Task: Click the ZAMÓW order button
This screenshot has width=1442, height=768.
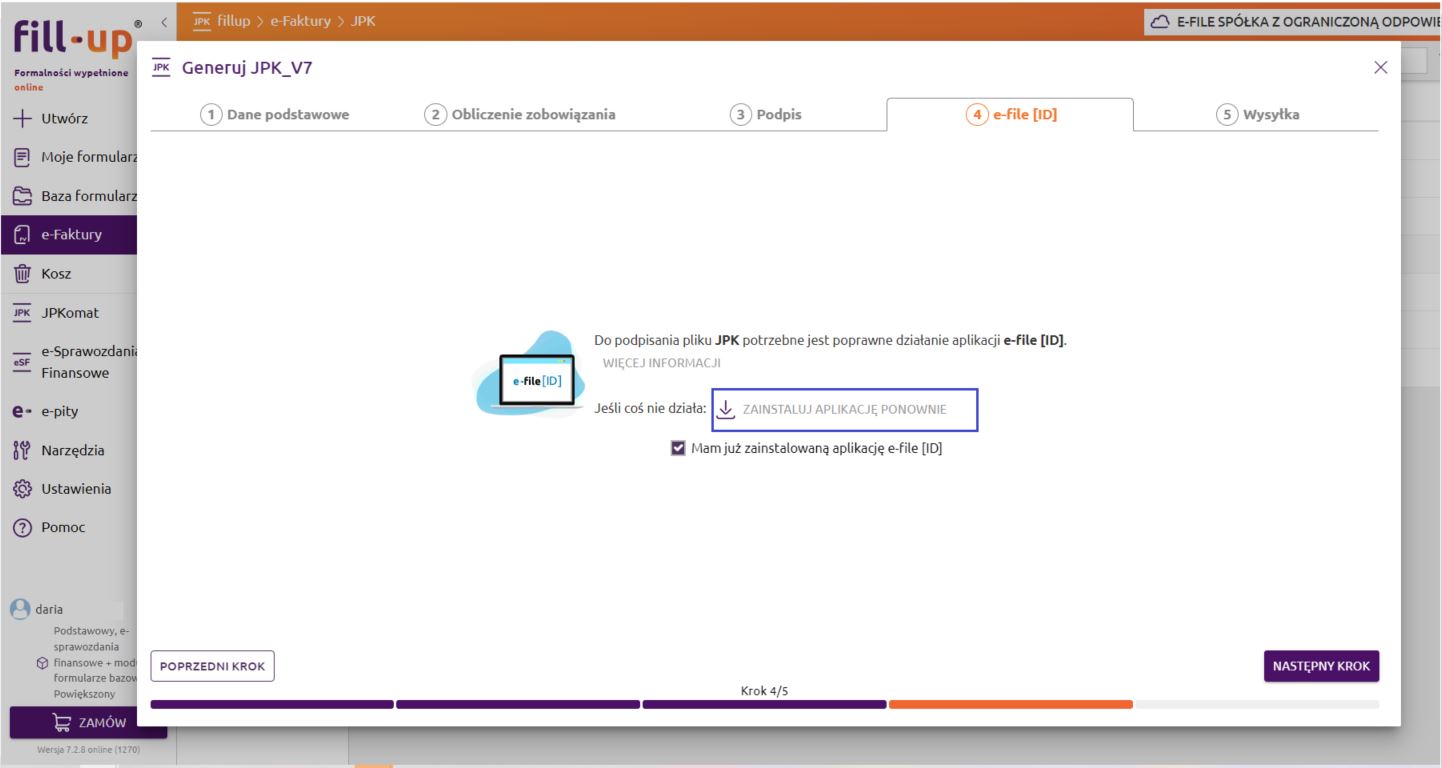Action: click(x=88, y=722)
